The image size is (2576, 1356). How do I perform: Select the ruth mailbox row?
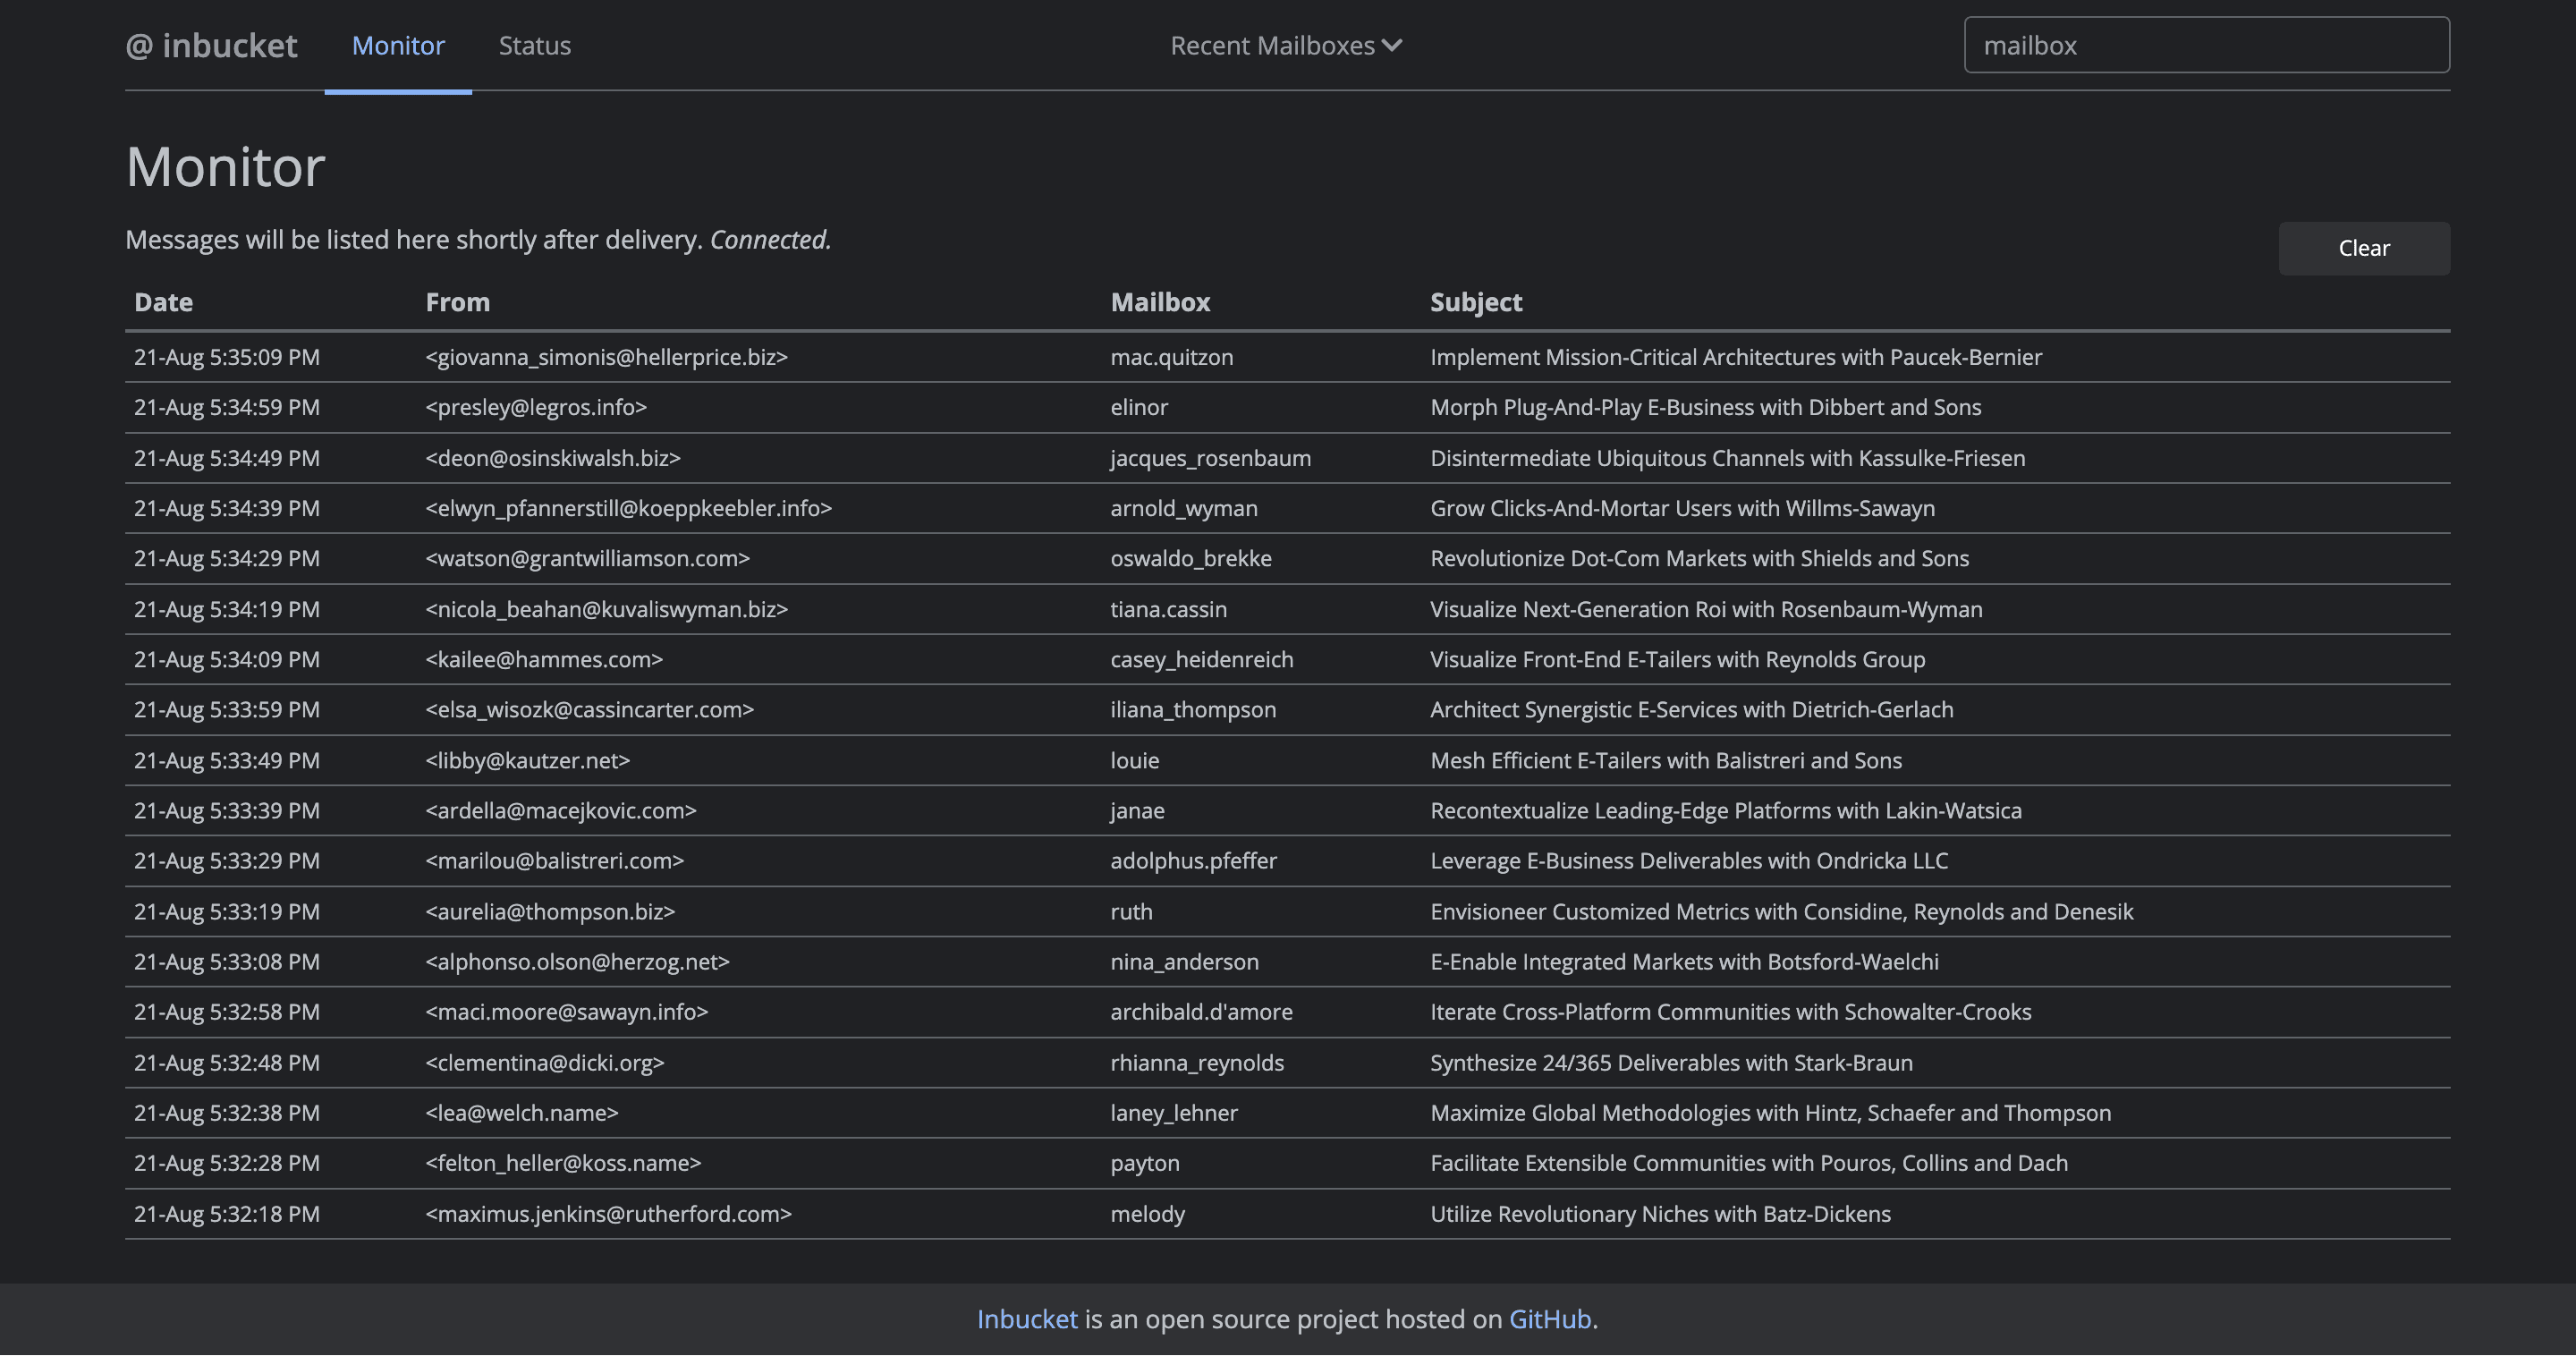(x=1287, y=911)
